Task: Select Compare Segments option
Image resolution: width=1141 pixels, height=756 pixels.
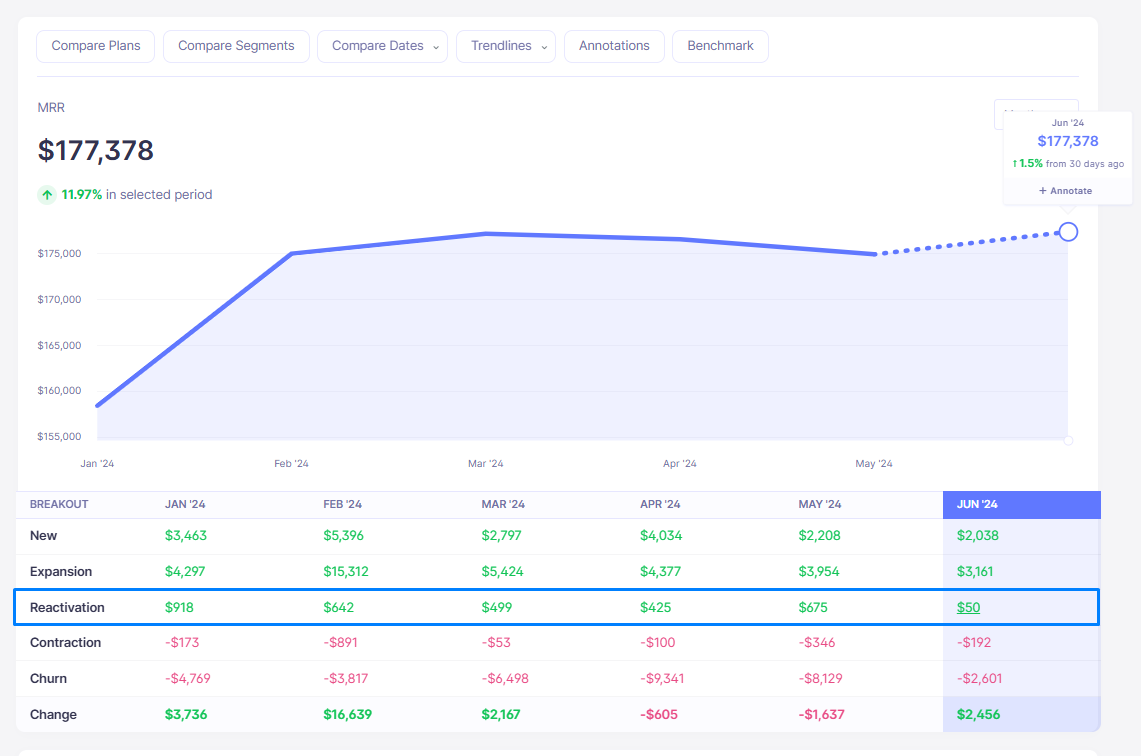Action: [x=236, y=46]
